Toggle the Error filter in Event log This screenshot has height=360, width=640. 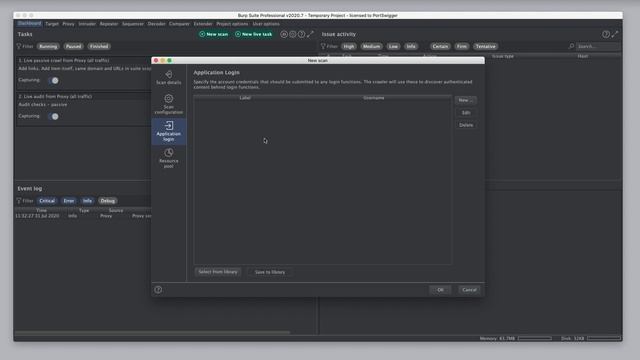(69, 201)
